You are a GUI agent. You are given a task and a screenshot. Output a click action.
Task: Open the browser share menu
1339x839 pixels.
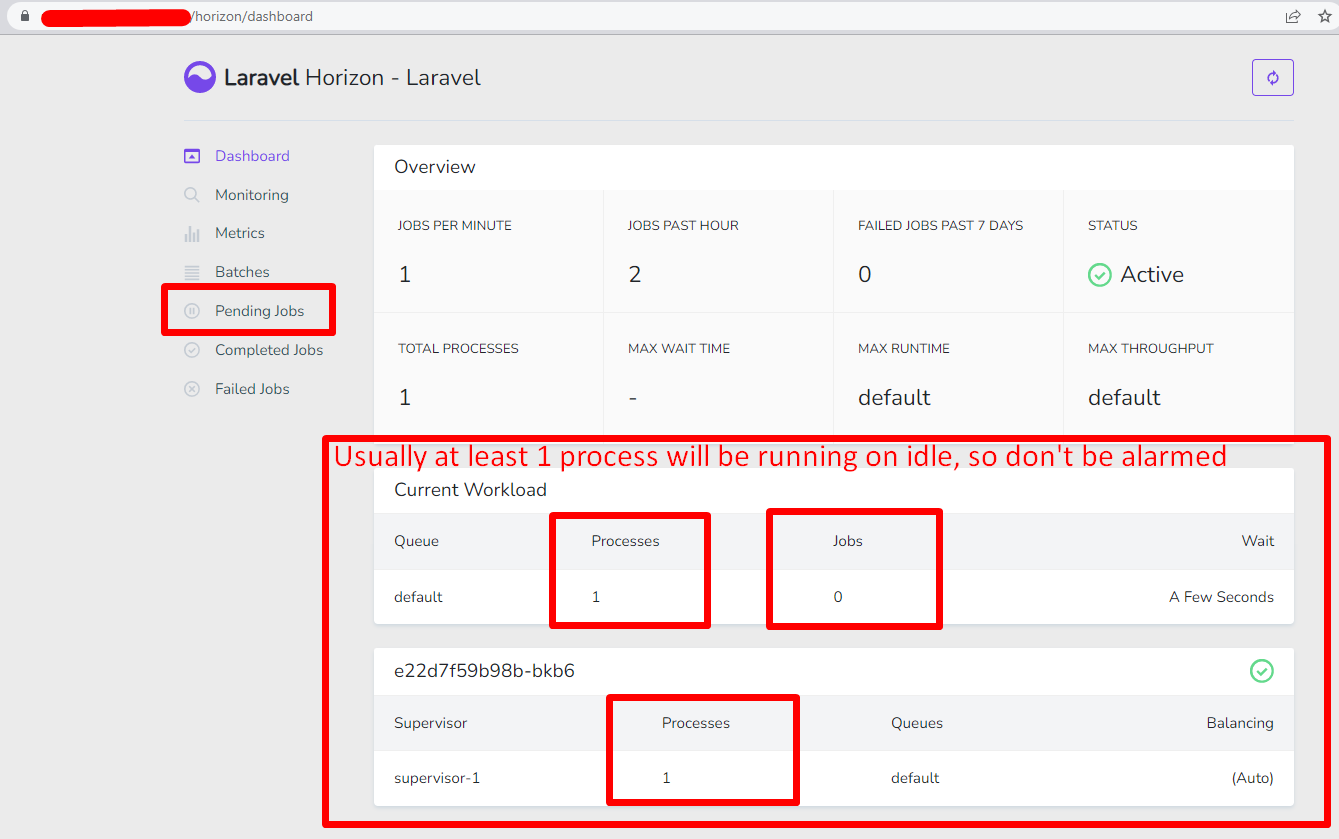point(1292,16)
